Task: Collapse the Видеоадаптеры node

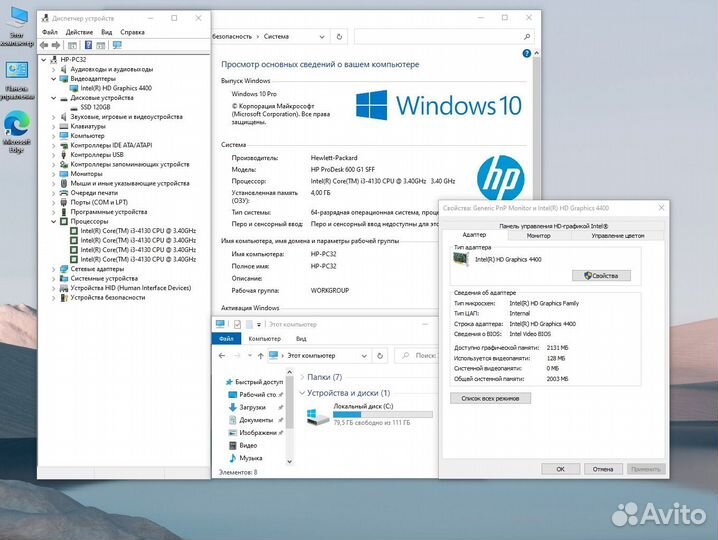Action: (x=54, y=79)
